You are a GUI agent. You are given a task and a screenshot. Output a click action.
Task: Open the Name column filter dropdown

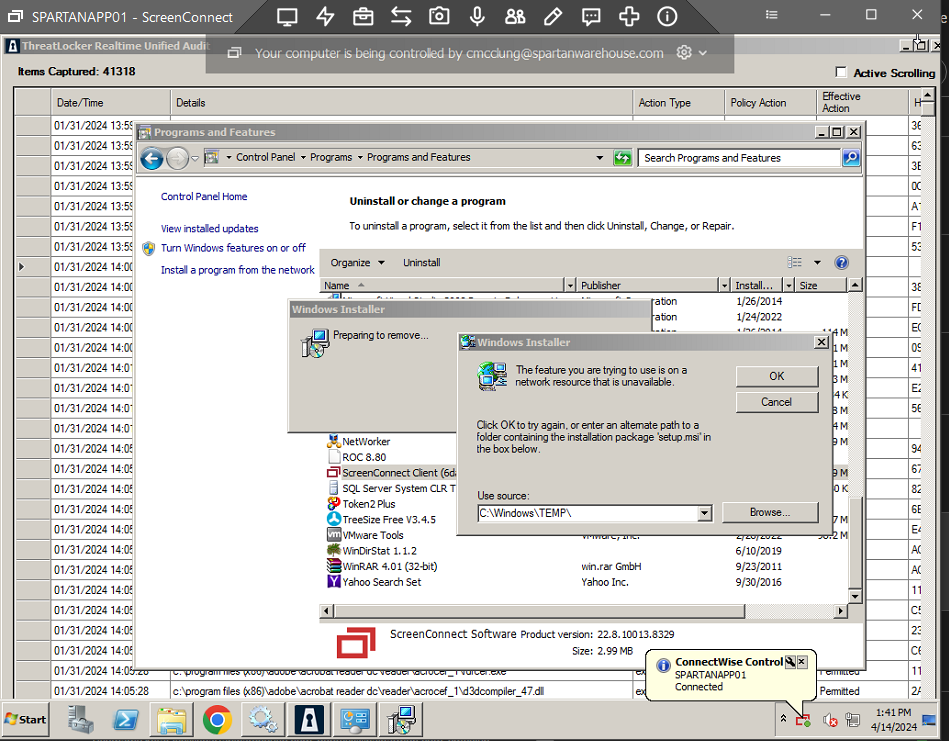tap(570, 285)
